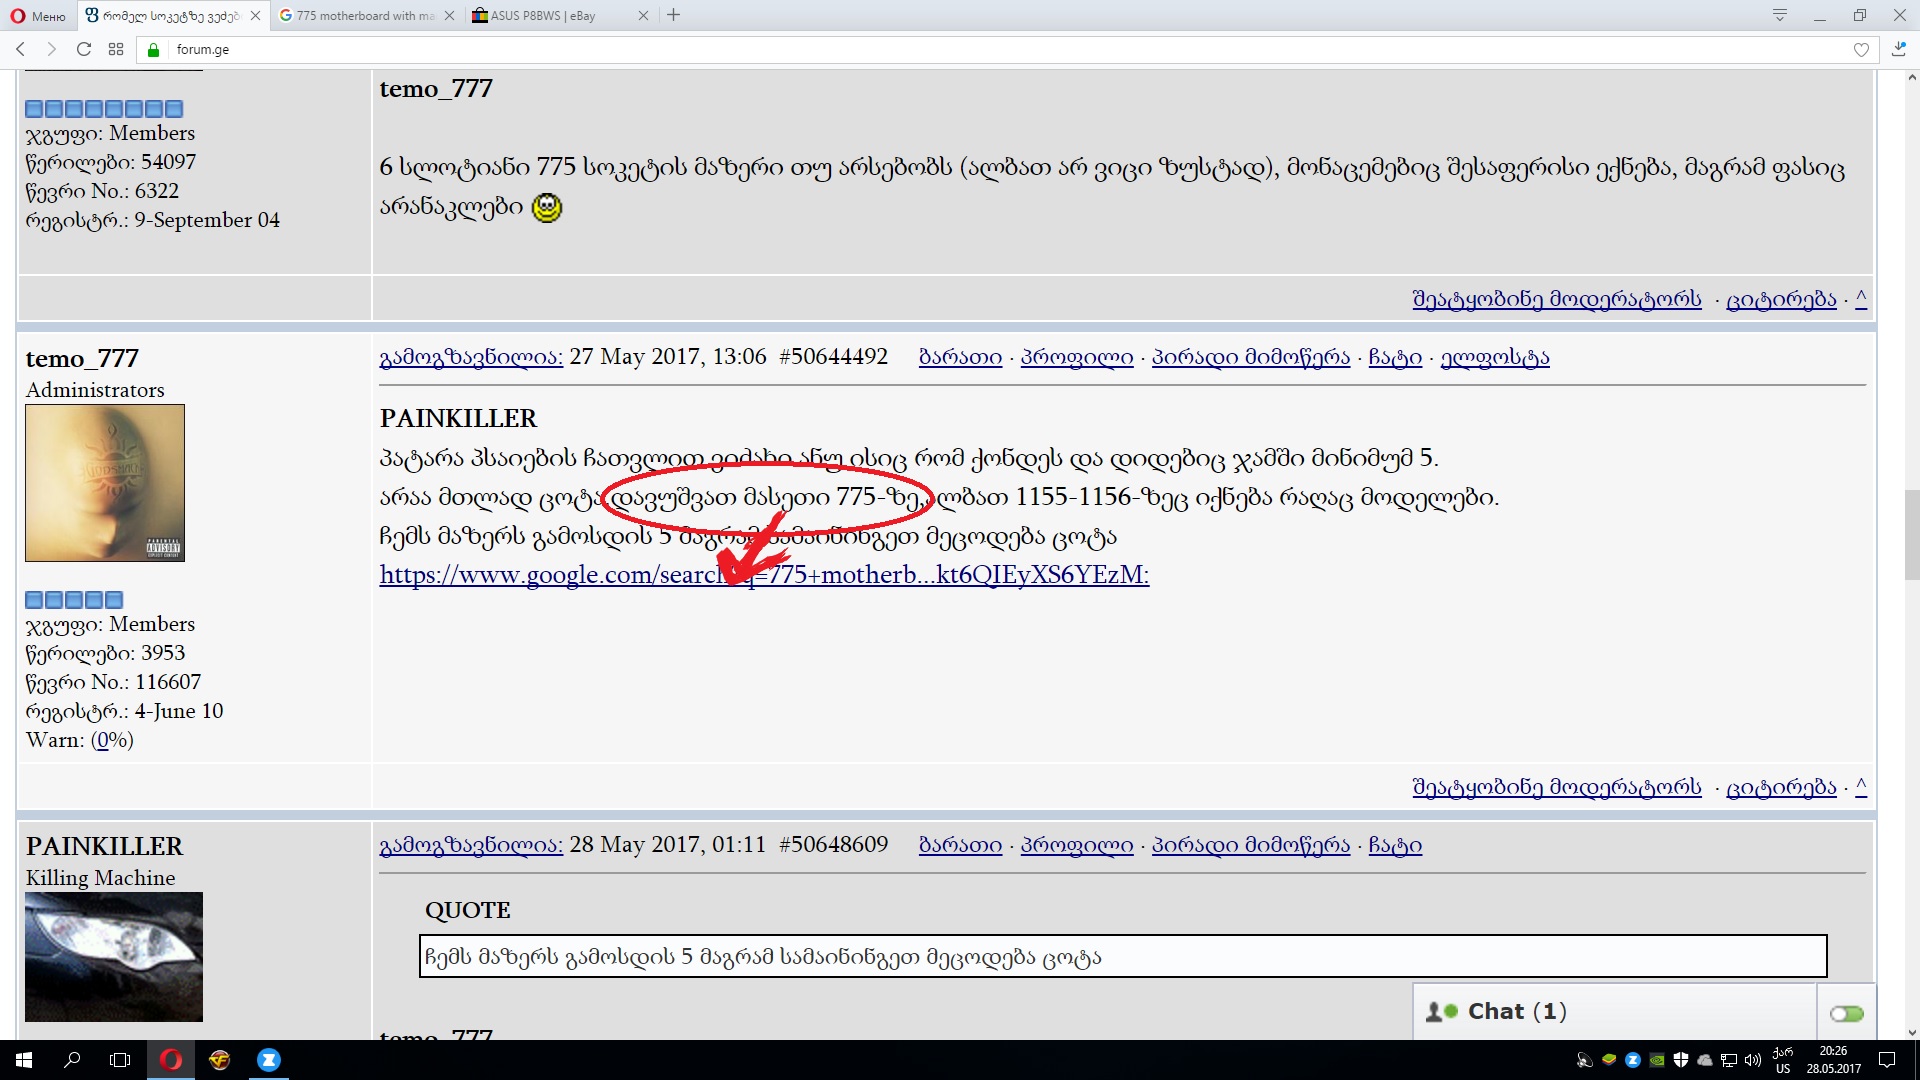The image size is (1920, 1080).
Task: Bookmark page with heart icon
Action: [1861, 49]
